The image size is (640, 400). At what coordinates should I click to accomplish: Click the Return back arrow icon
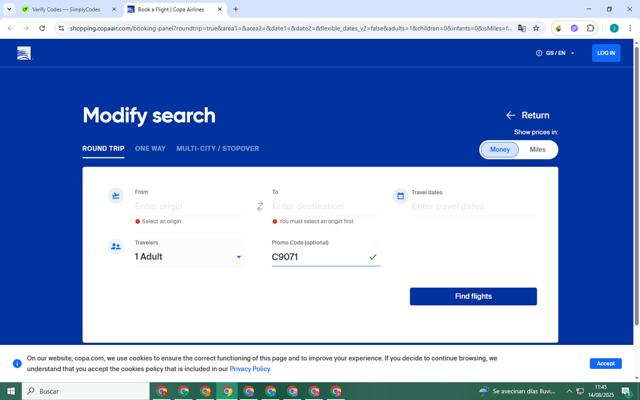(510, 116)
